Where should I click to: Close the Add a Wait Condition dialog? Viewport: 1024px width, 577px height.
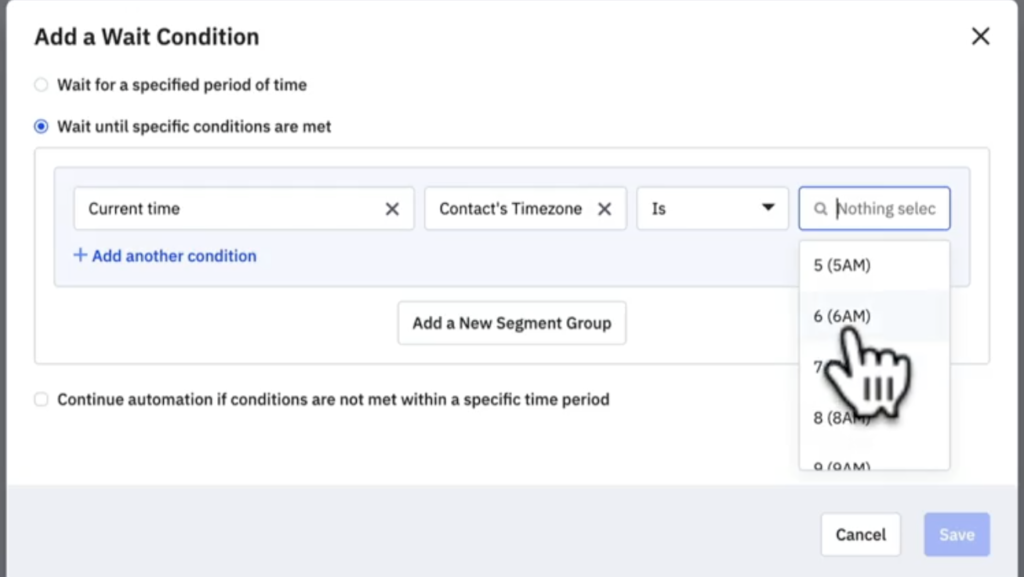[980, 37]
